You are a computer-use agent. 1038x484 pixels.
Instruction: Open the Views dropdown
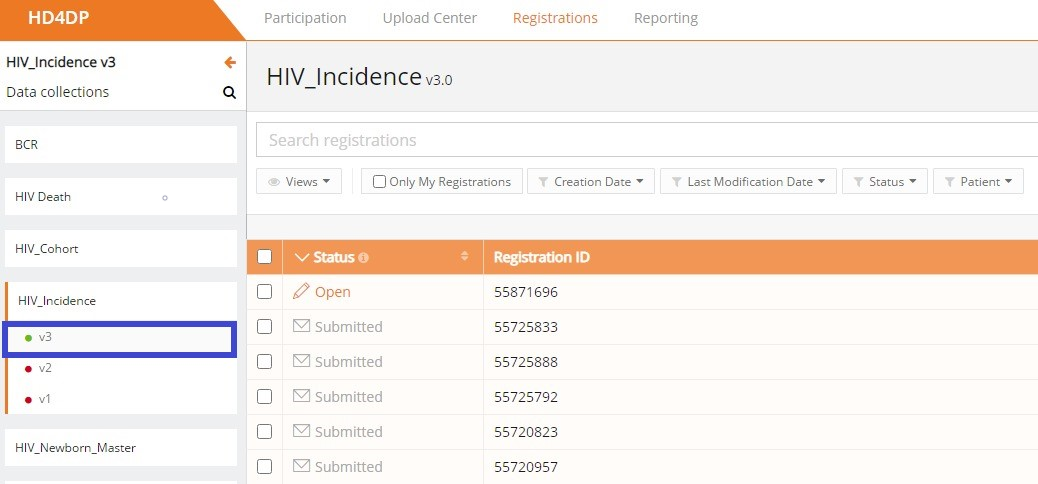pyautogui.click(x=300, y=182)
